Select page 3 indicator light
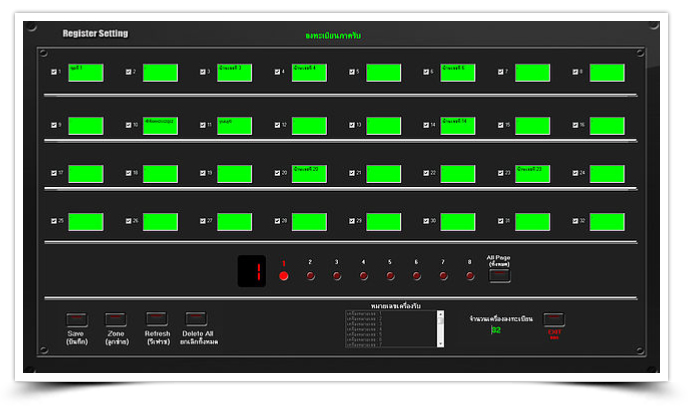688x412 pixels. 337,276
